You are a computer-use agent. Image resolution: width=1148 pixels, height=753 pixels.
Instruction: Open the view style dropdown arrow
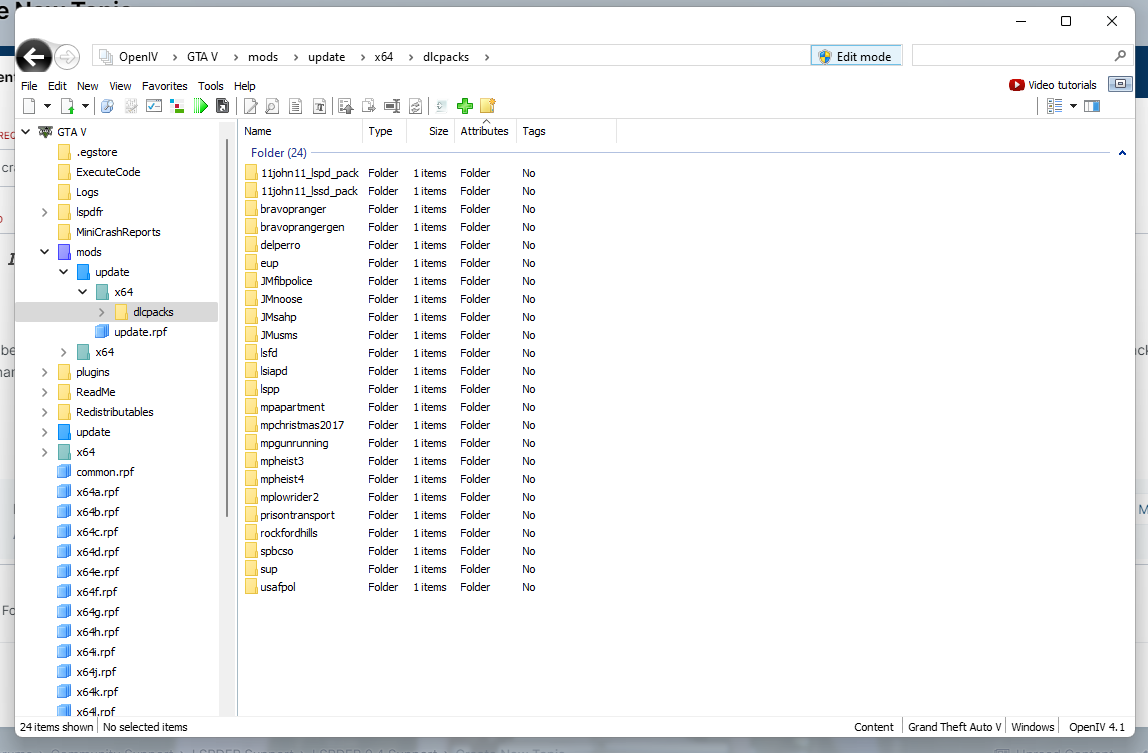[1073, 106]
